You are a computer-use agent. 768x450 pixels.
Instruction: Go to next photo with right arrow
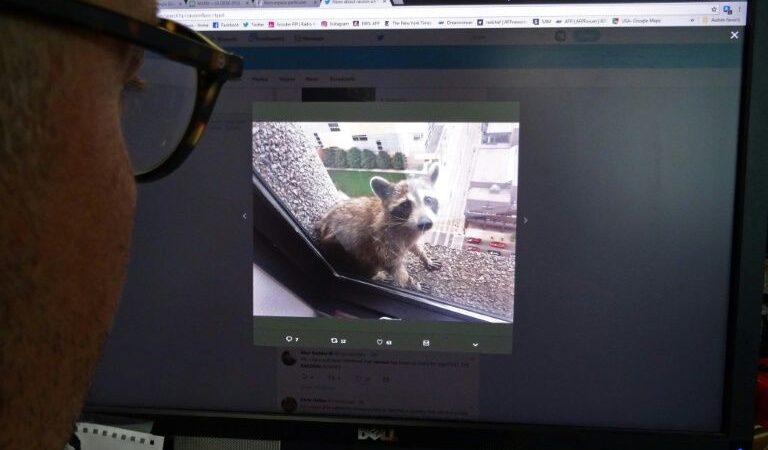pyautogui.click(x=525, y=220)
